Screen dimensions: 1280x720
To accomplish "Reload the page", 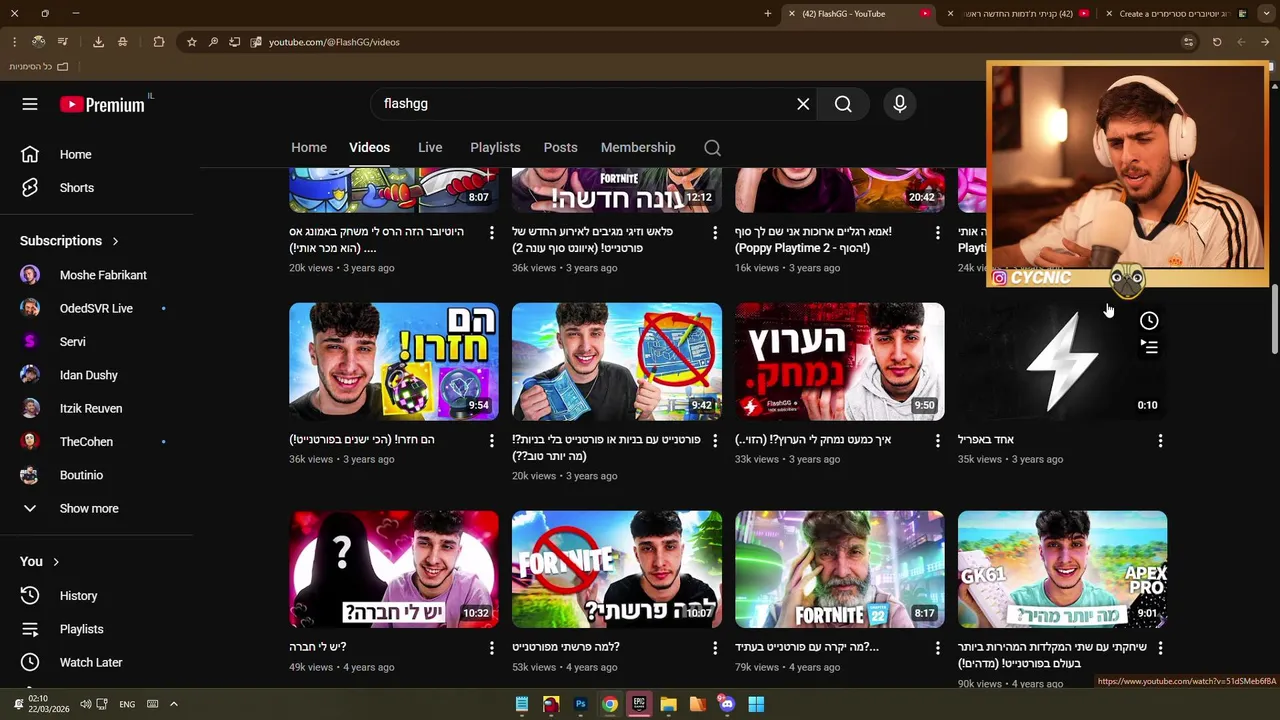I will [1217, 42].
